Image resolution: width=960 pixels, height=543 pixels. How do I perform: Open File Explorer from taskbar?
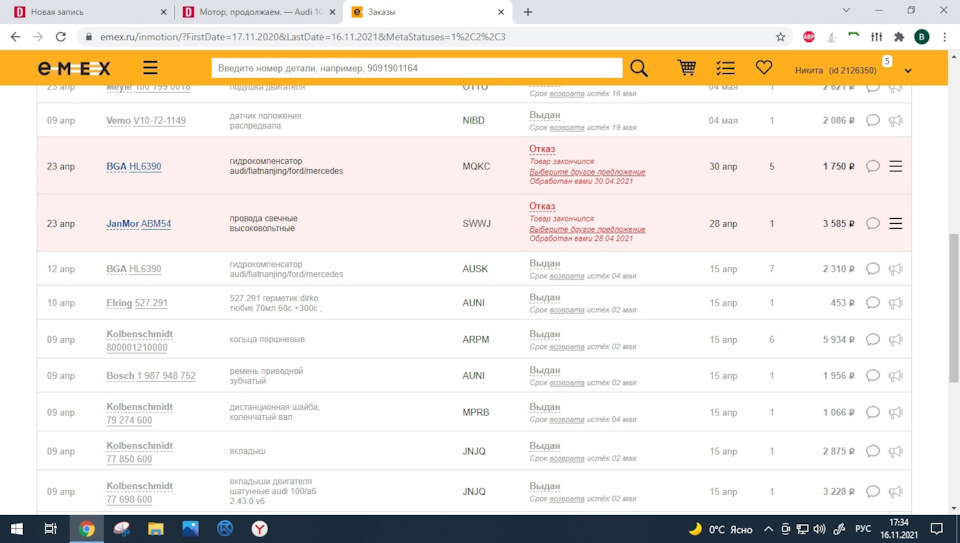point(156,529)
